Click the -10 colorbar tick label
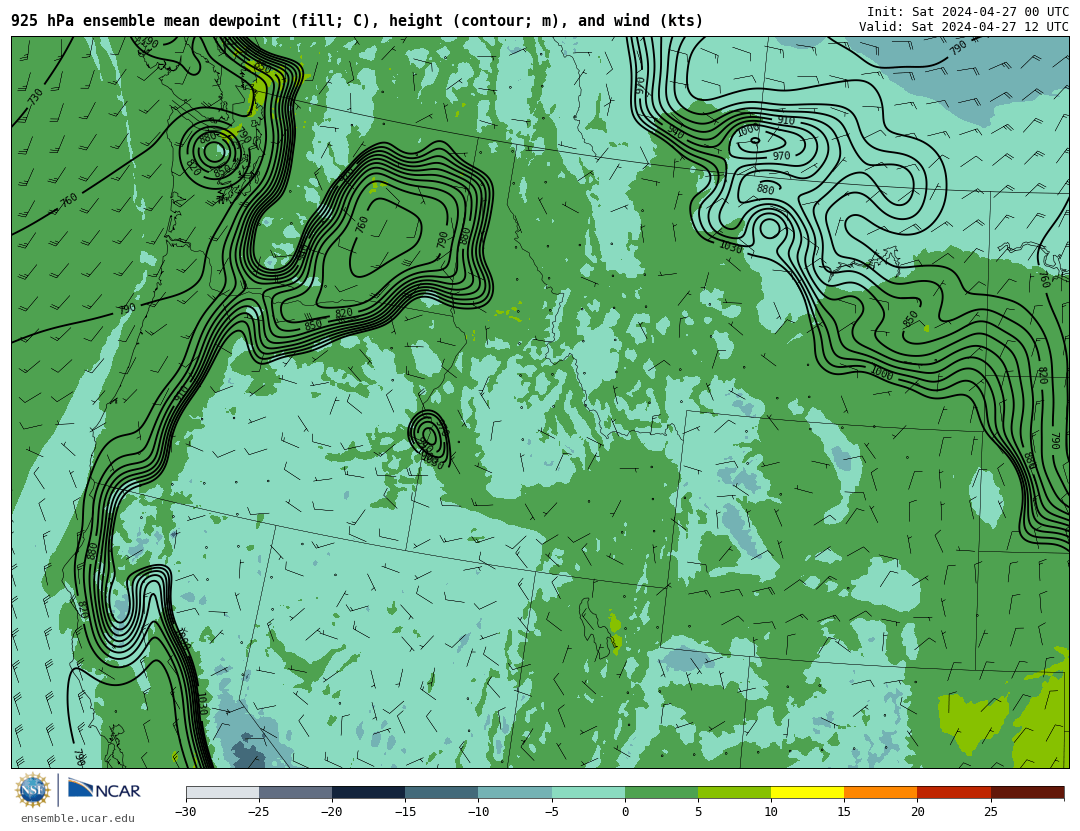 tap(477, 812)
